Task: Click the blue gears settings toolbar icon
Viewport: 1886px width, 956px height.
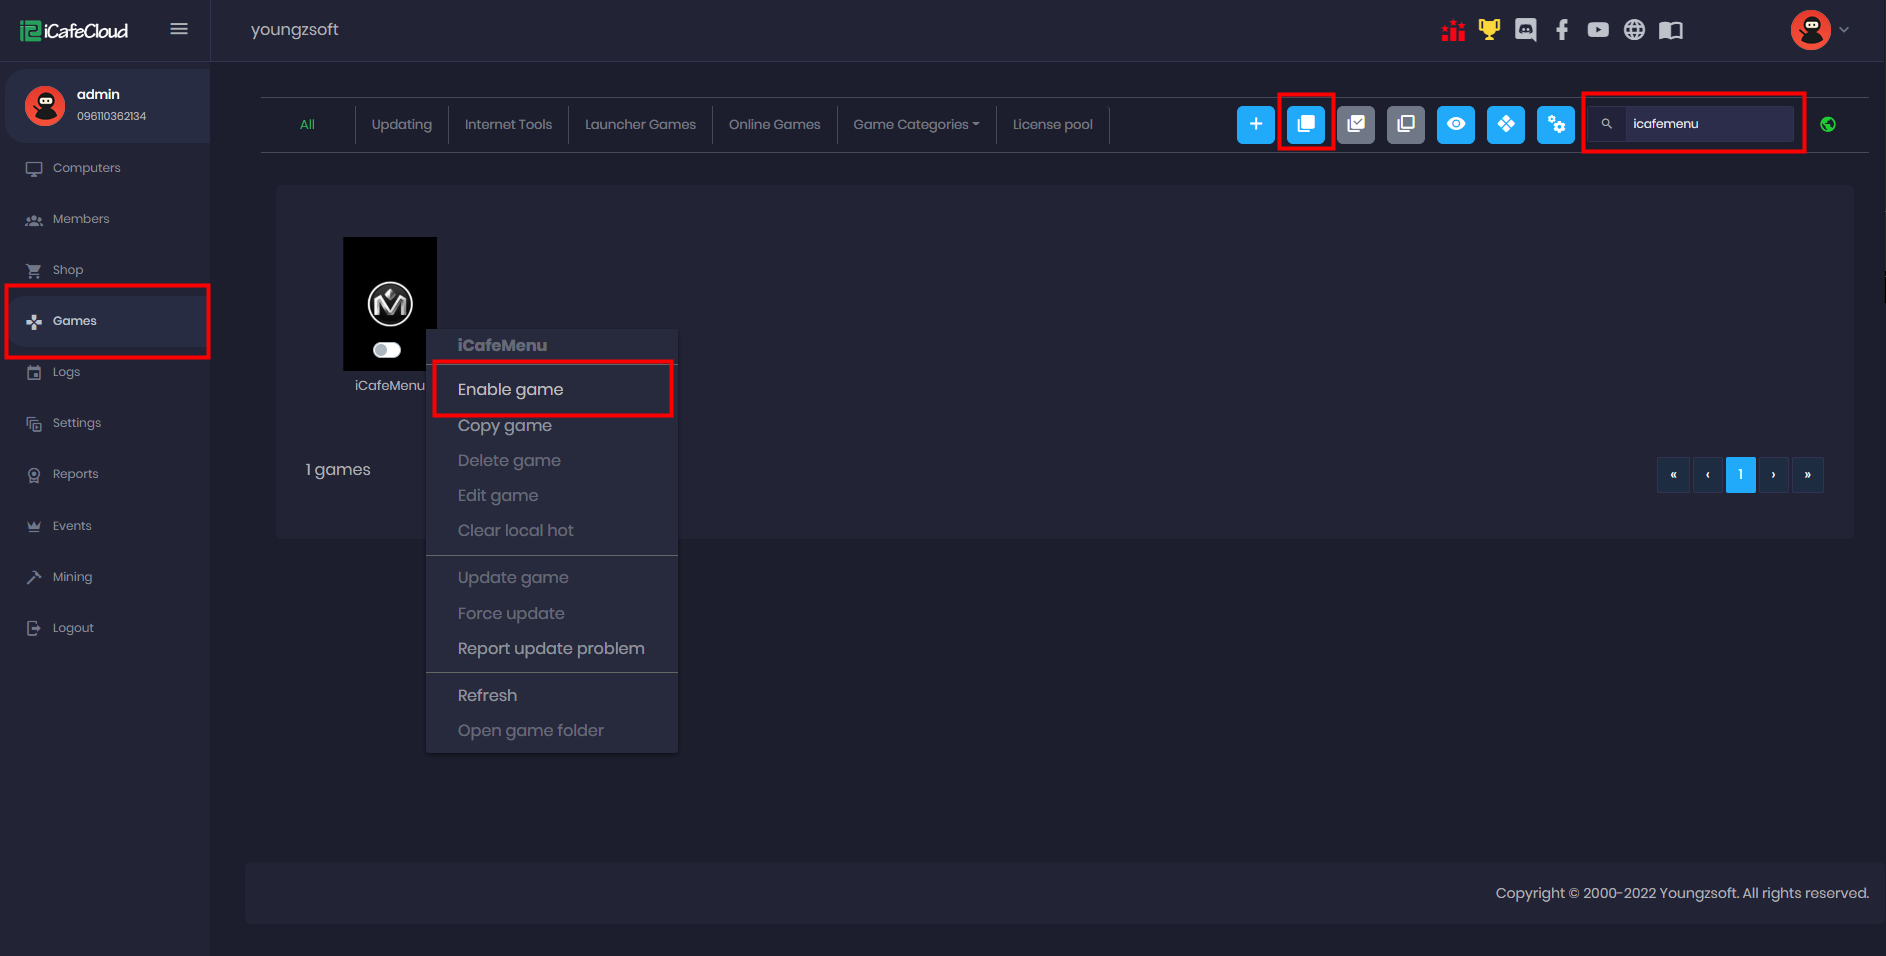Action: (1555, 125)
